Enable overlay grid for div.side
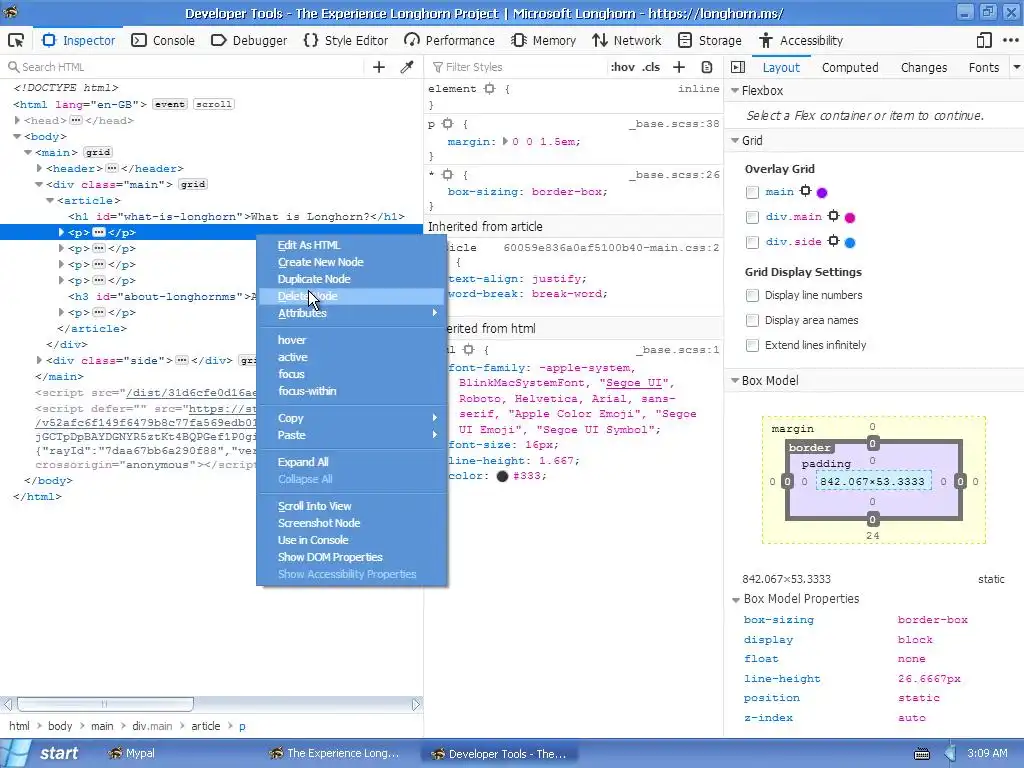The image size is (1024, 768). point(752,242)
